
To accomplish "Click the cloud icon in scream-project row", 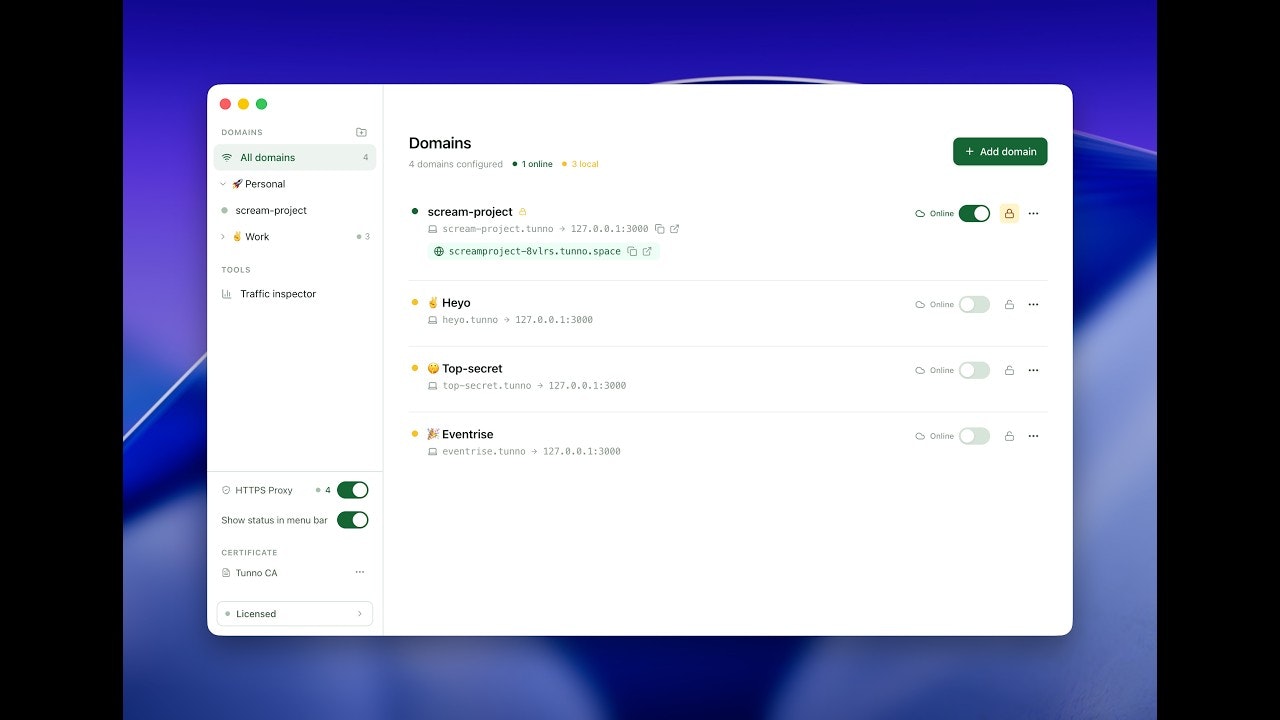I will (920, 213).
